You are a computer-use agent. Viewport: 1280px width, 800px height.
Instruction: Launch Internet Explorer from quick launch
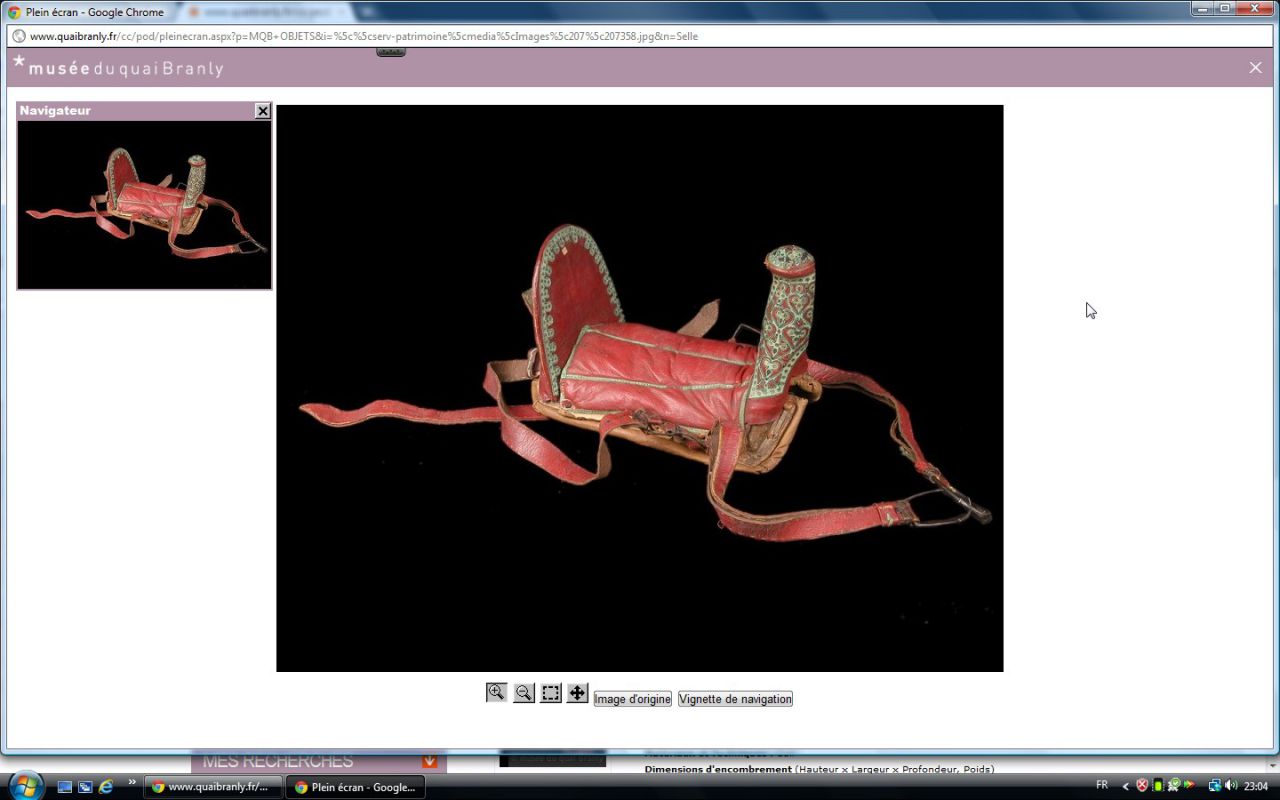coord(106,786)
